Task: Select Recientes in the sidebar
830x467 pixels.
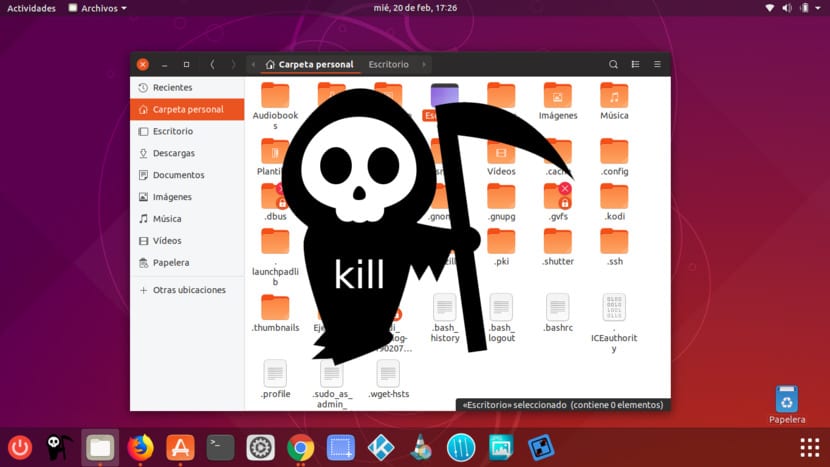Action: (172, 88)
